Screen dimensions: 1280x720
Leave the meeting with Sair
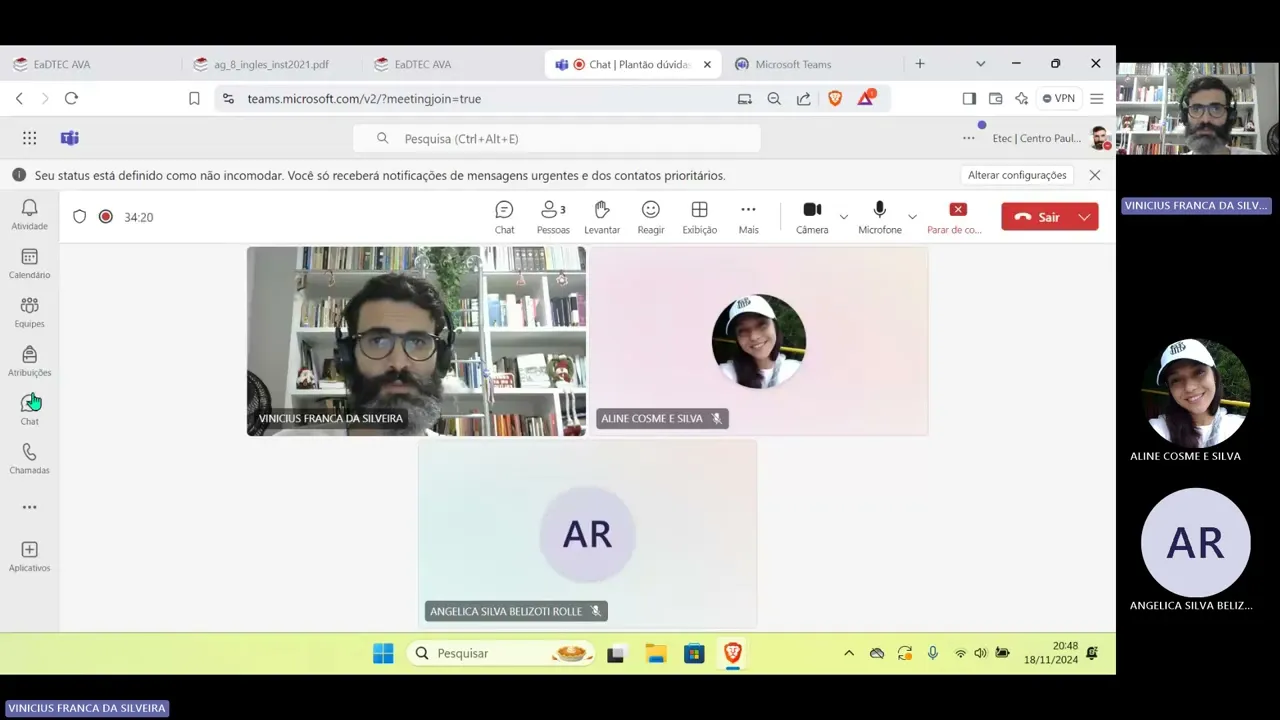(x=1037, y=217)
